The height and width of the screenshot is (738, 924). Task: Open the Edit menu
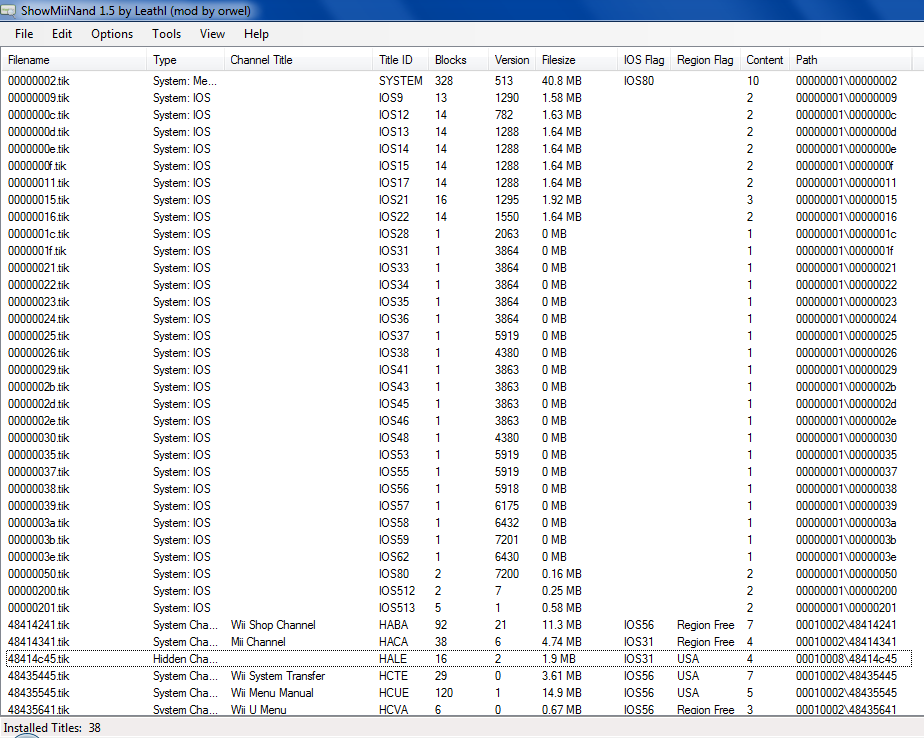[62, 34]
